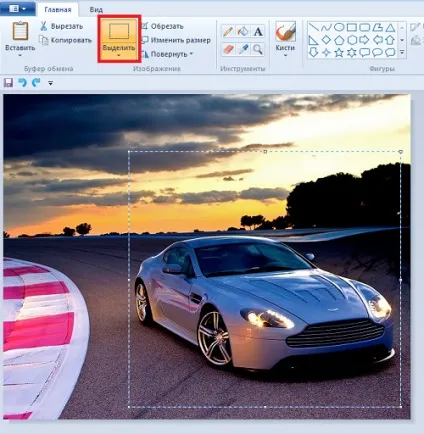Choose the oval shape in Фигуры gallery
424x434 pixels.
[339, 27]
